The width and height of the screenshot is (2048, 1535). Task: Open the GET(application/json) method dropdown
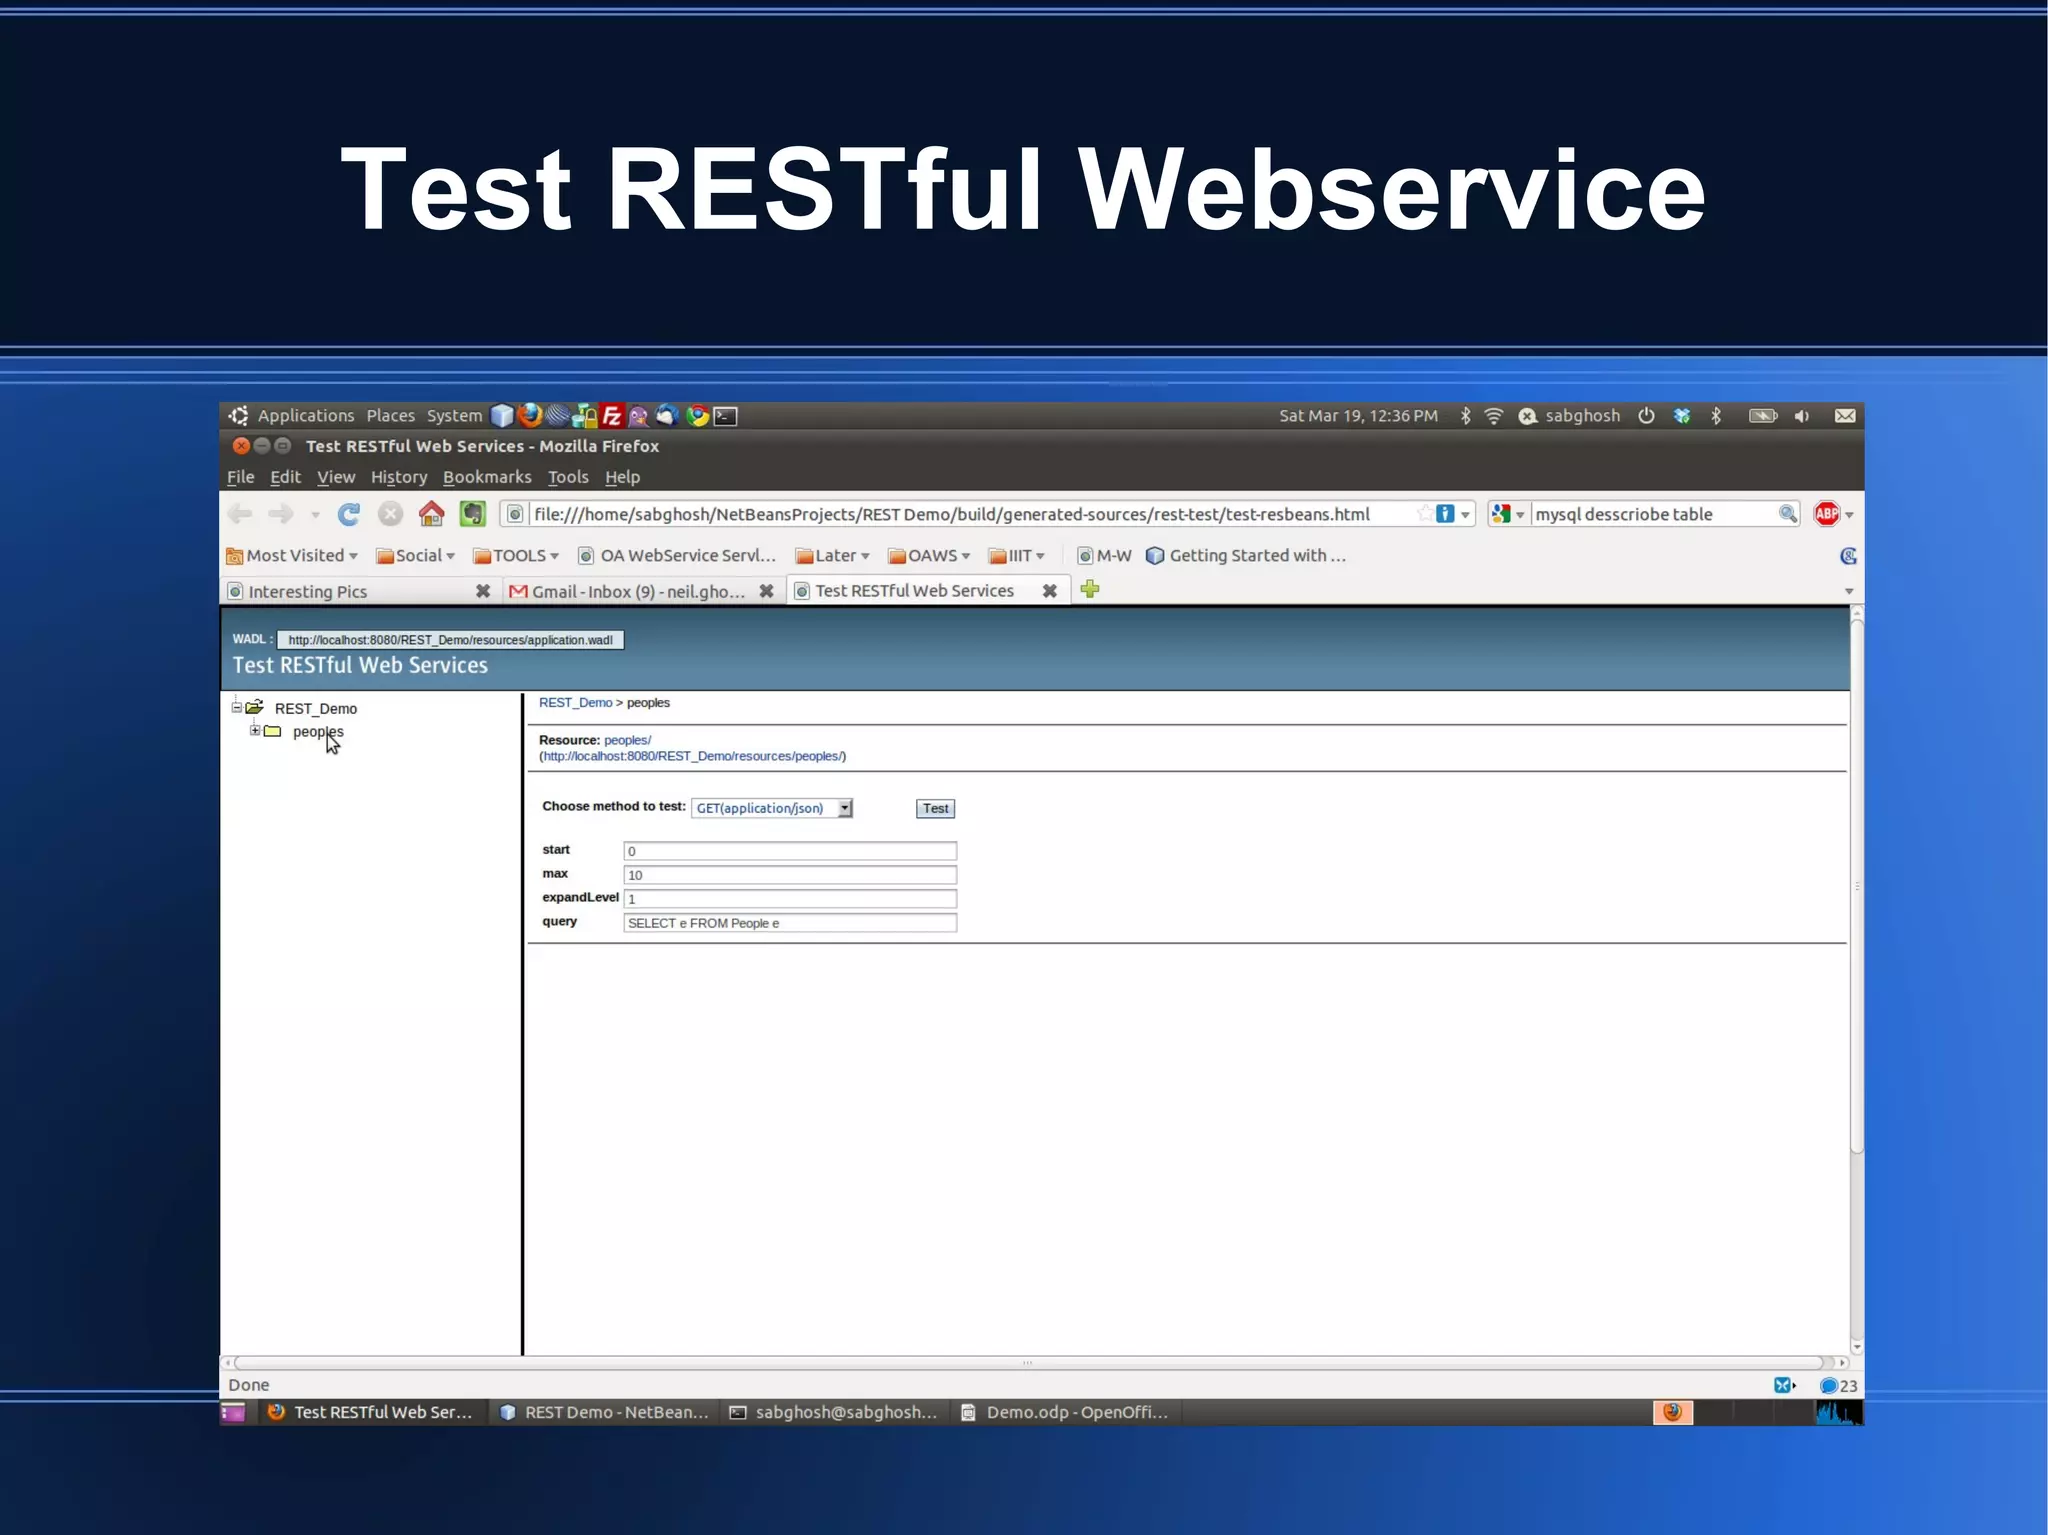point(845,808)
